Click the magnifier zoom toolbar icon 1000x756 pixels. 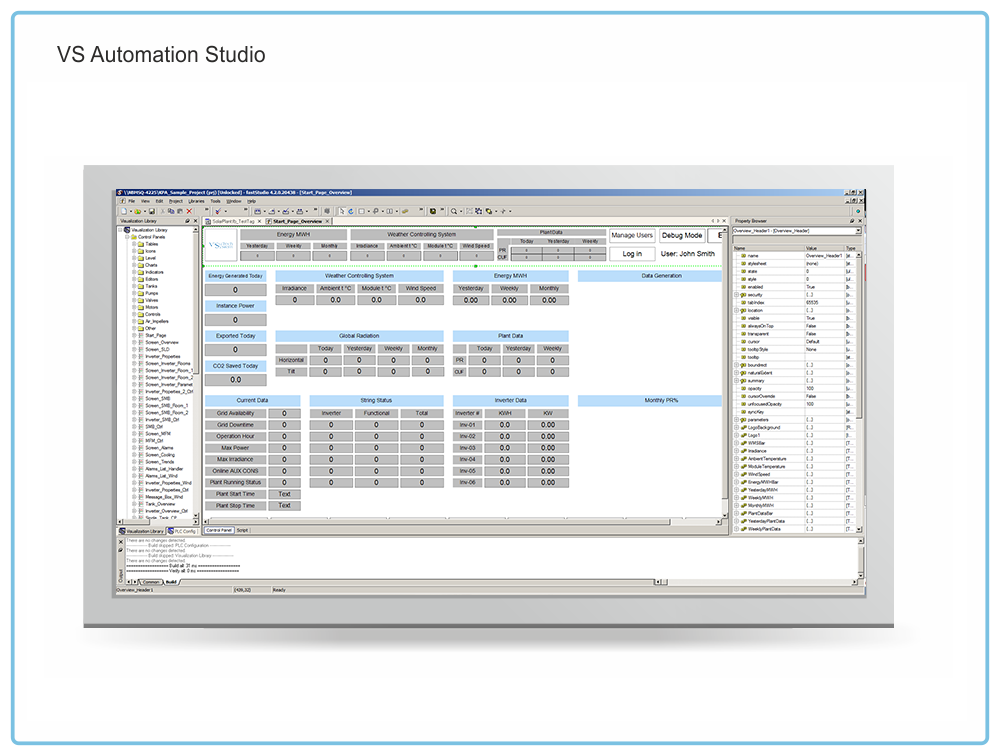click(454, 211)
